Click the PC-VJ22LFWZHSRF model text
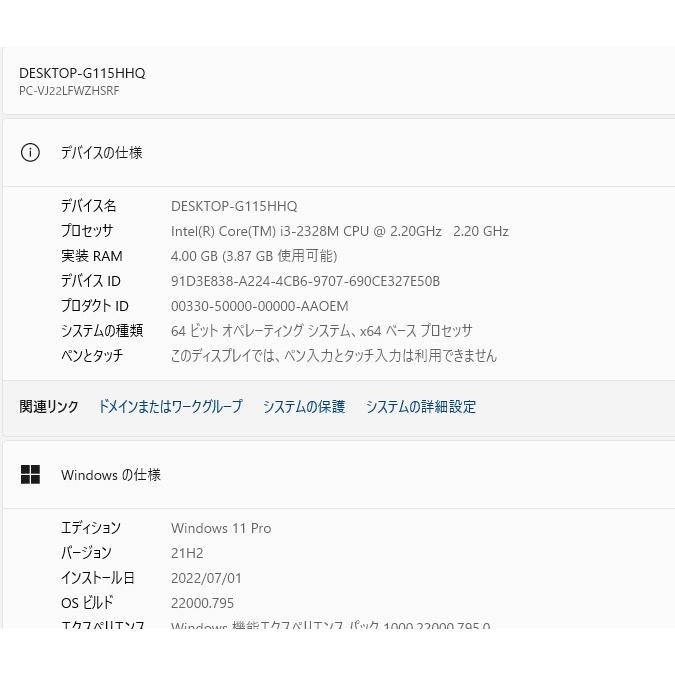The height and width of the screenshot is (675, 675). (x=69, y=91)
